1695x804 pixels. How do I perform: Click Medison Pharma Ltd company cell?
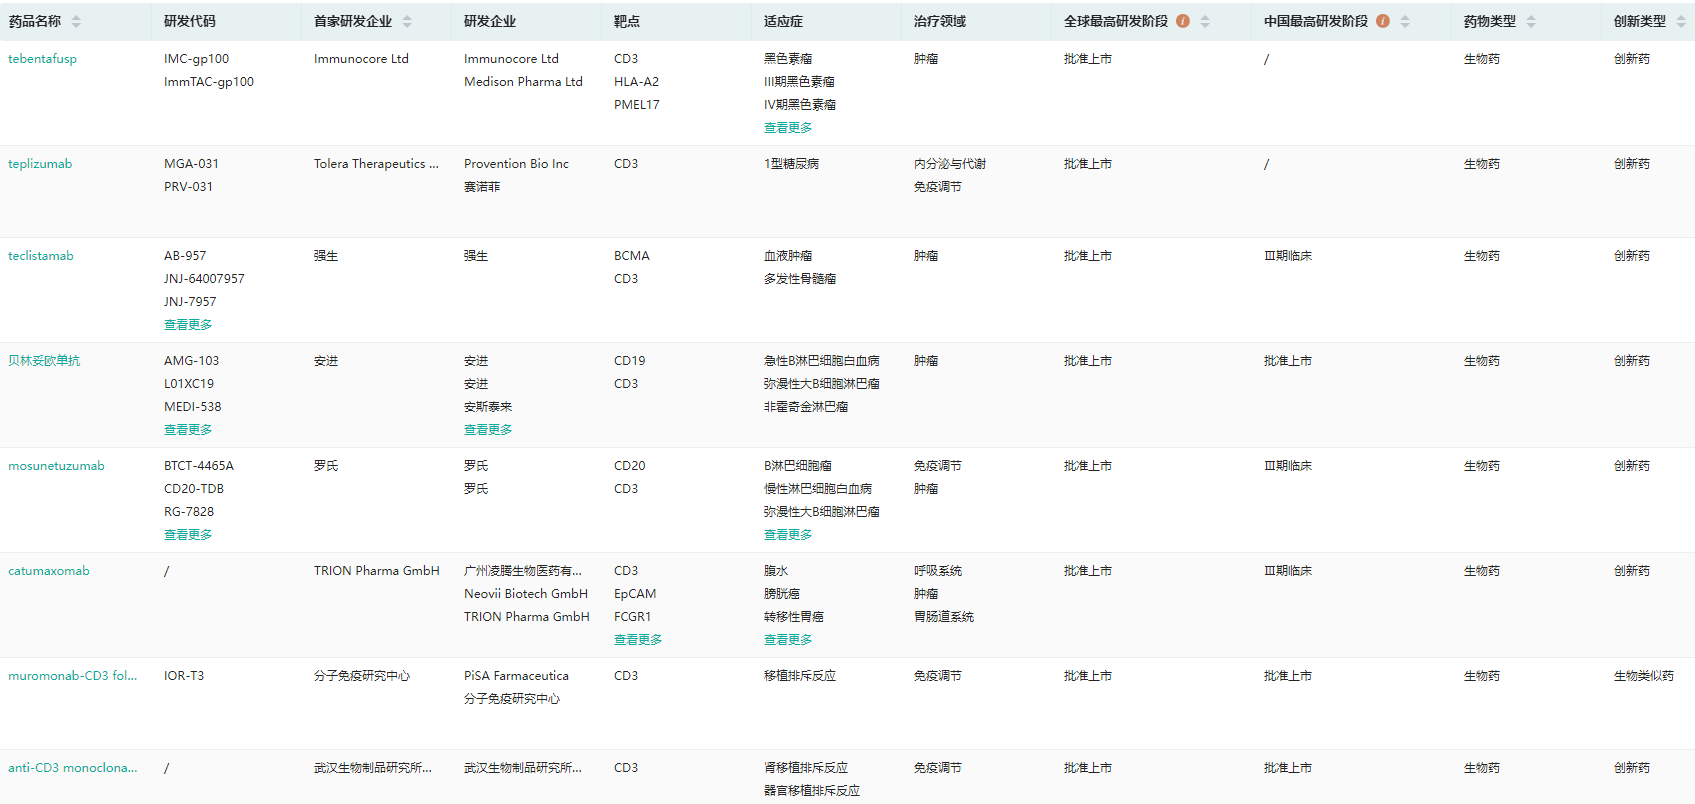[x=523, y=82]
